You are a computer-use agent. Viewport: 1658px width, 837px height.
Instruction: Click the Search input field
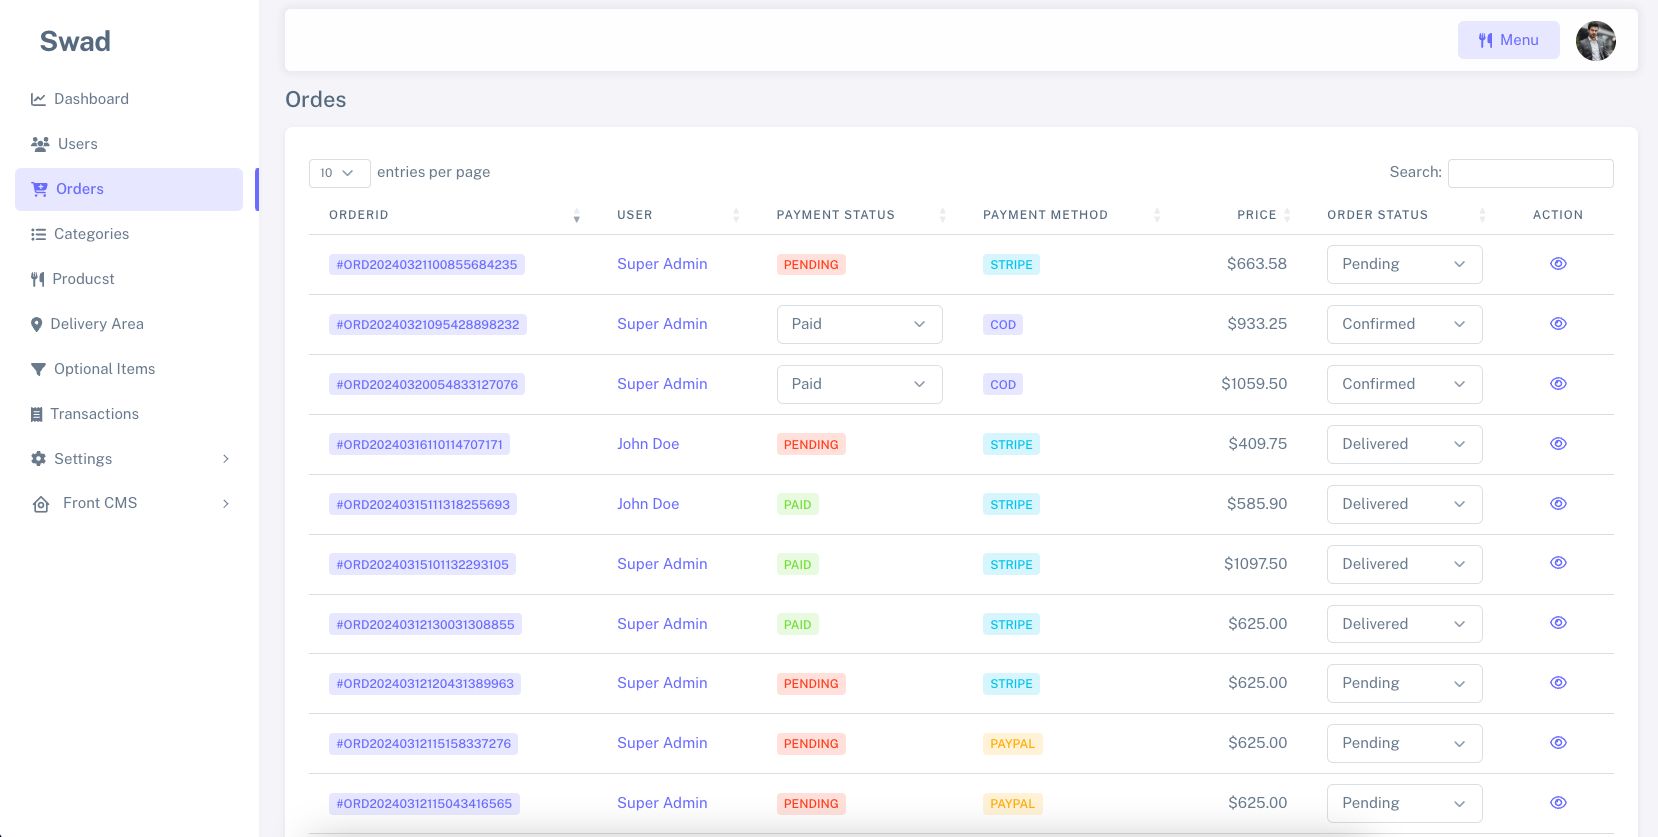(1529, 173)
